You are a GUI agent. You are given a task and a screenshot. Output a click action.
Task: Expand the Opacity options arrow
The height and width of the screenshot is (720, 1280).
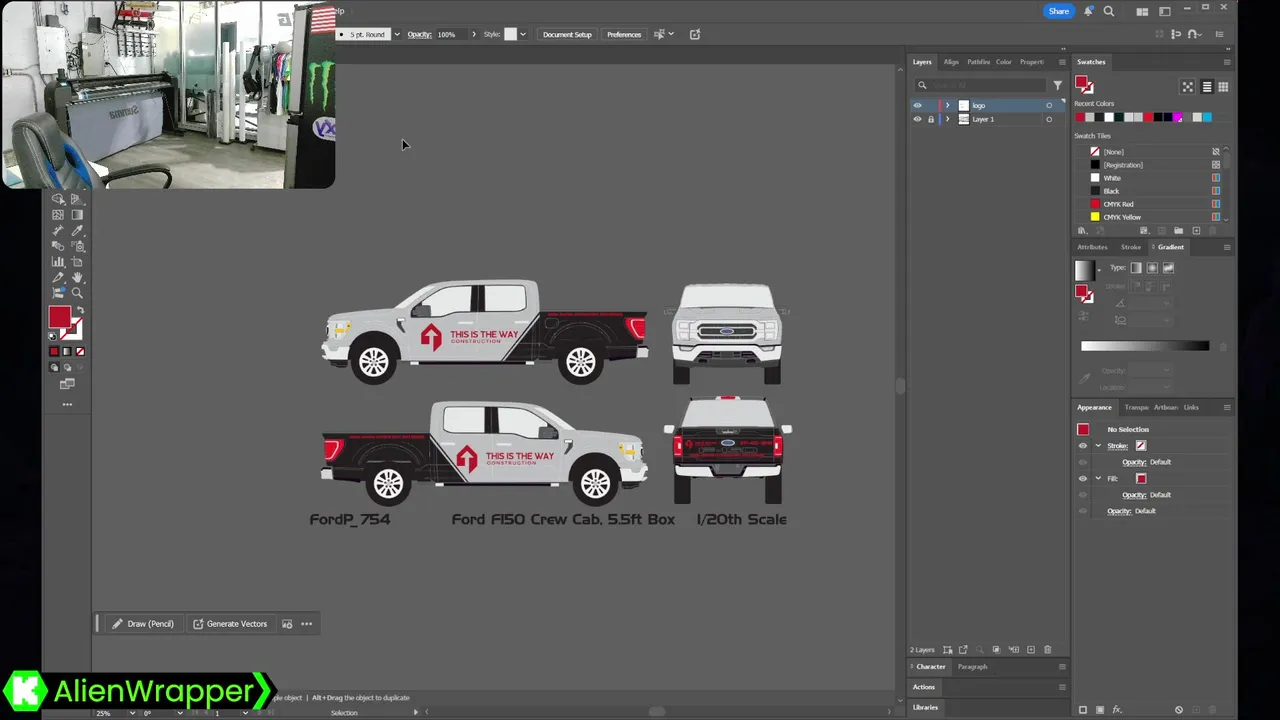[x=474, y=34]
